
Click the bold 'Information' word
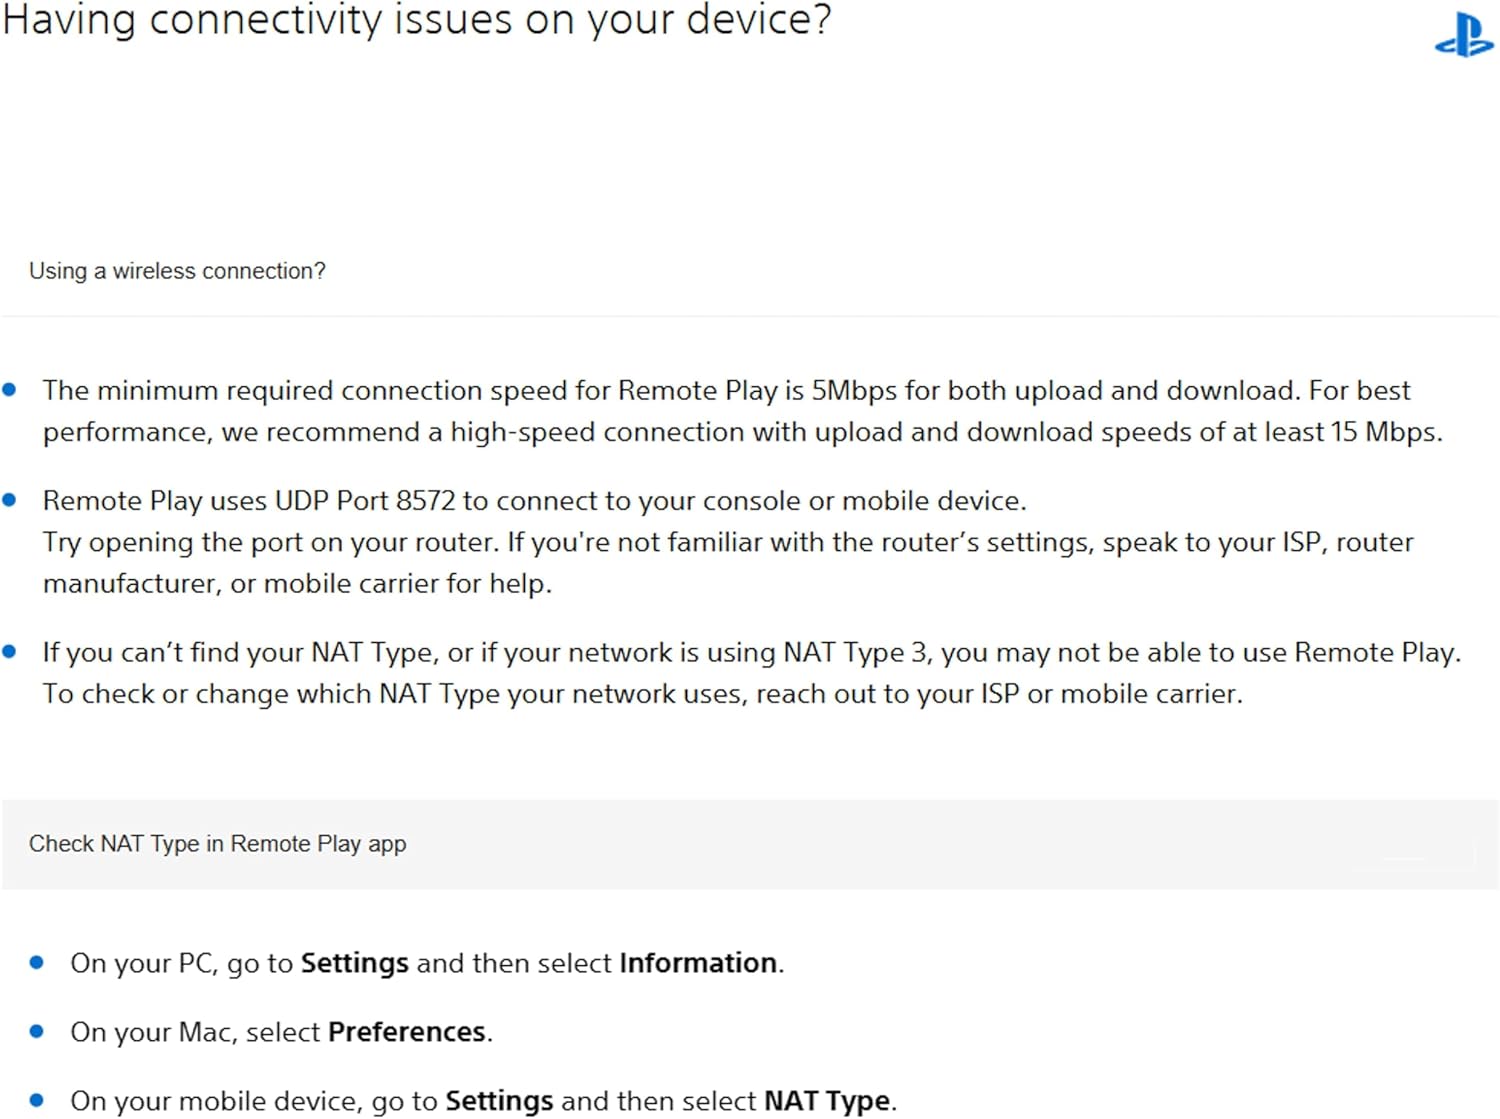click(698, 963)
